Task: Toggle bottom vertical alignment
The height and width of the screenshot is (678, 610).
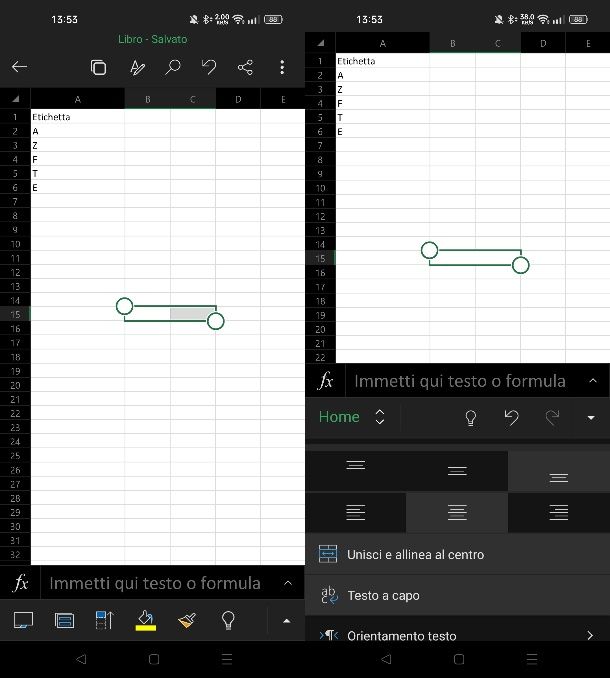Action: click(559, 471)
